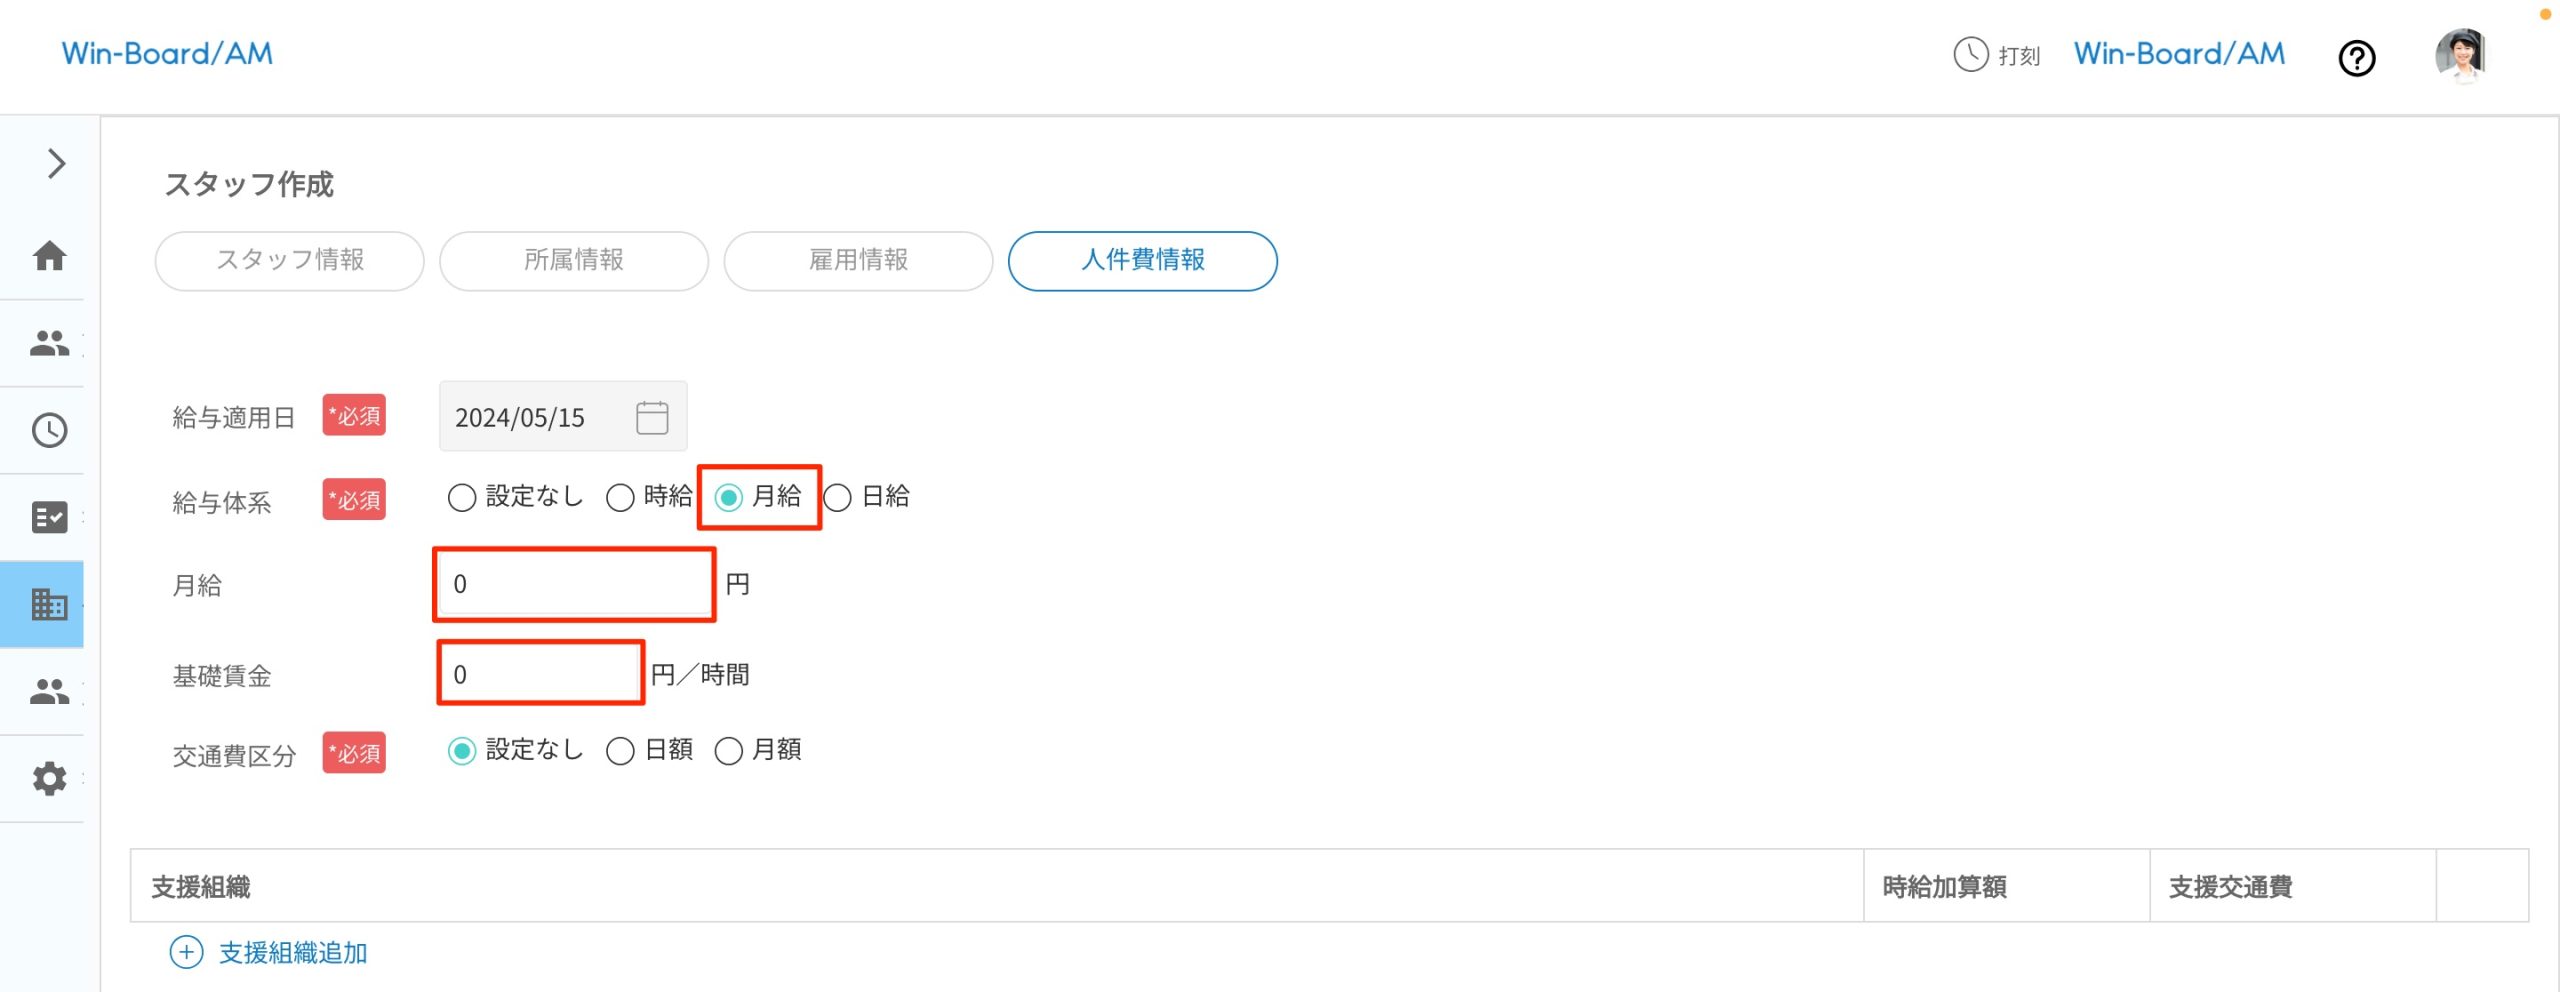Click the Win-Board/AM logo at top left
Screen dimensions: 2560x992
[167, 54]
